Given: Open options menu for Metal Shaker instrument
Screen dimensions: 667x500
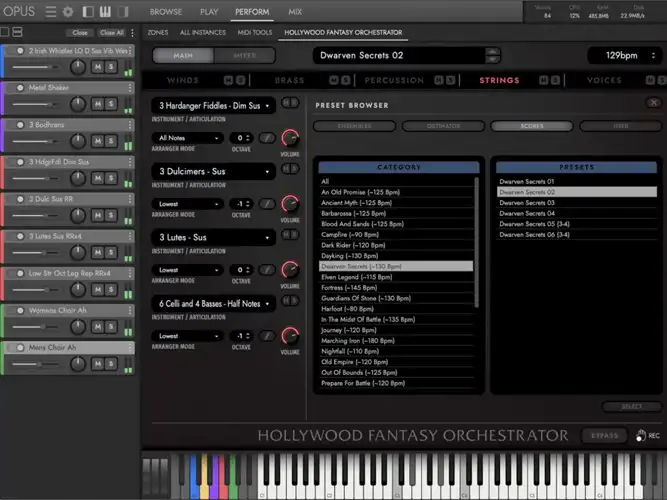Looking at the screenshot, I should pos(130,88).
